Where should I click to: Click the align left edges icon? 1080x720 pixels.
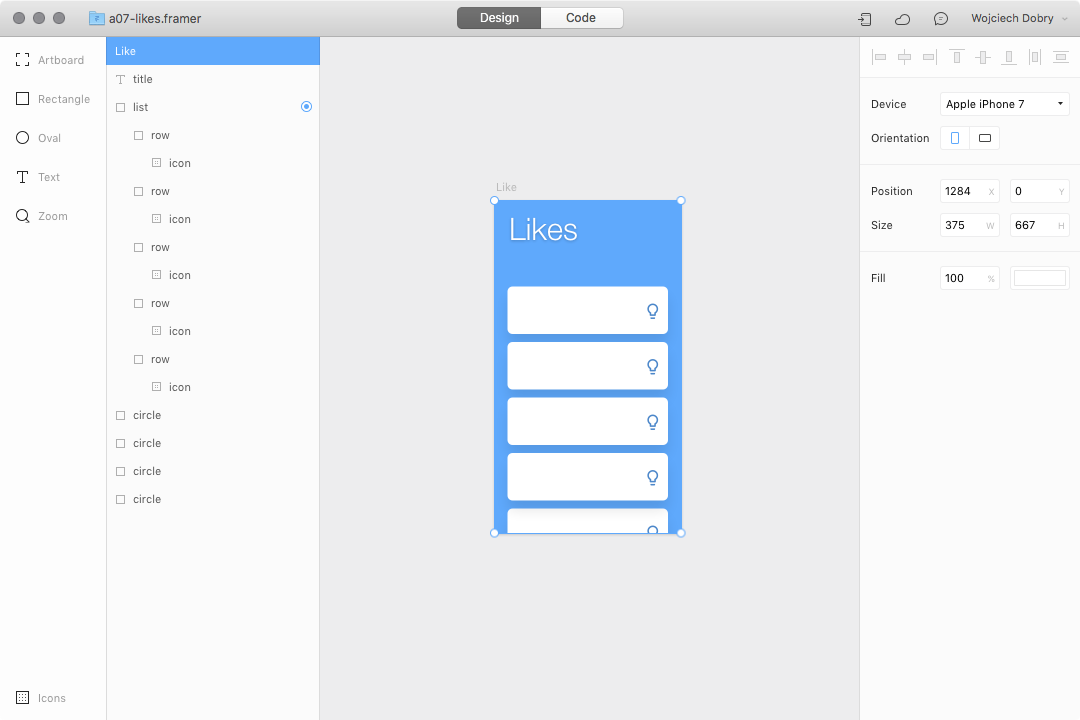[x=879, y=57]
